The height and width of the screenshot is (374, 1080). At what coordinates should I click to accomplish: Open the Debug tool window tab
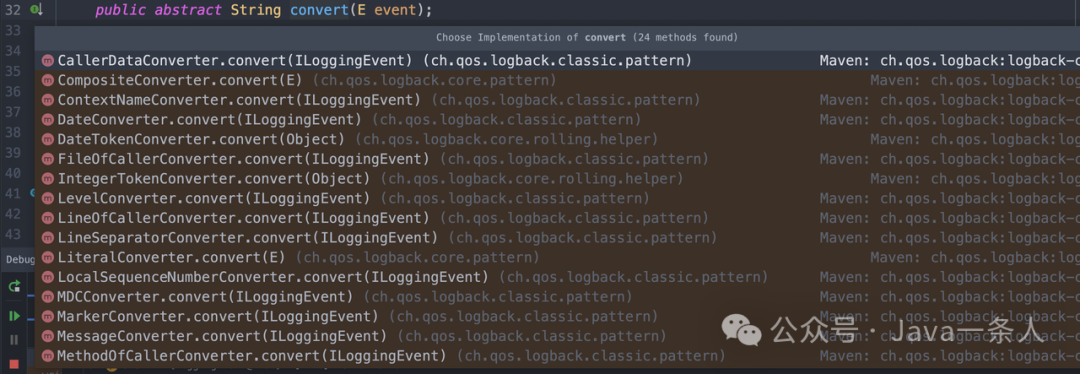coord(17,260)
